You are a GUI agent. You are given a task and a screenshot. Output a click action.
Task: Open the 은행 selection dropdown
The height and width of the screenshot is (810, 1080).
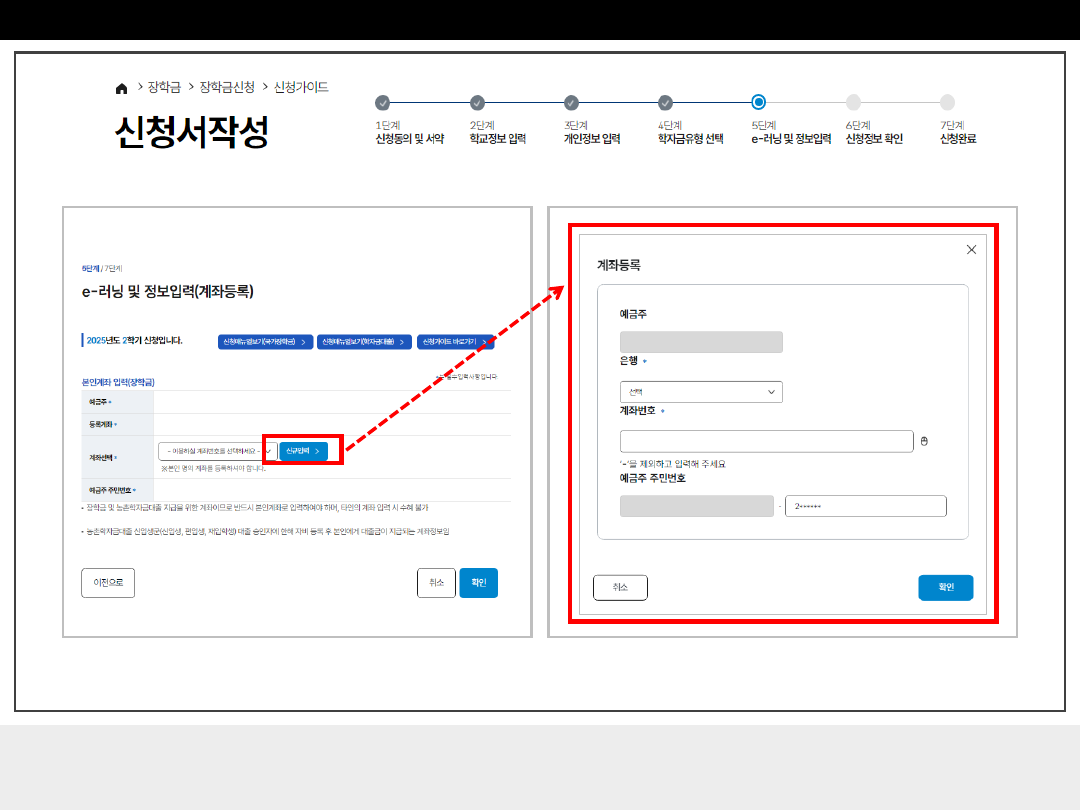coord(701,392)
